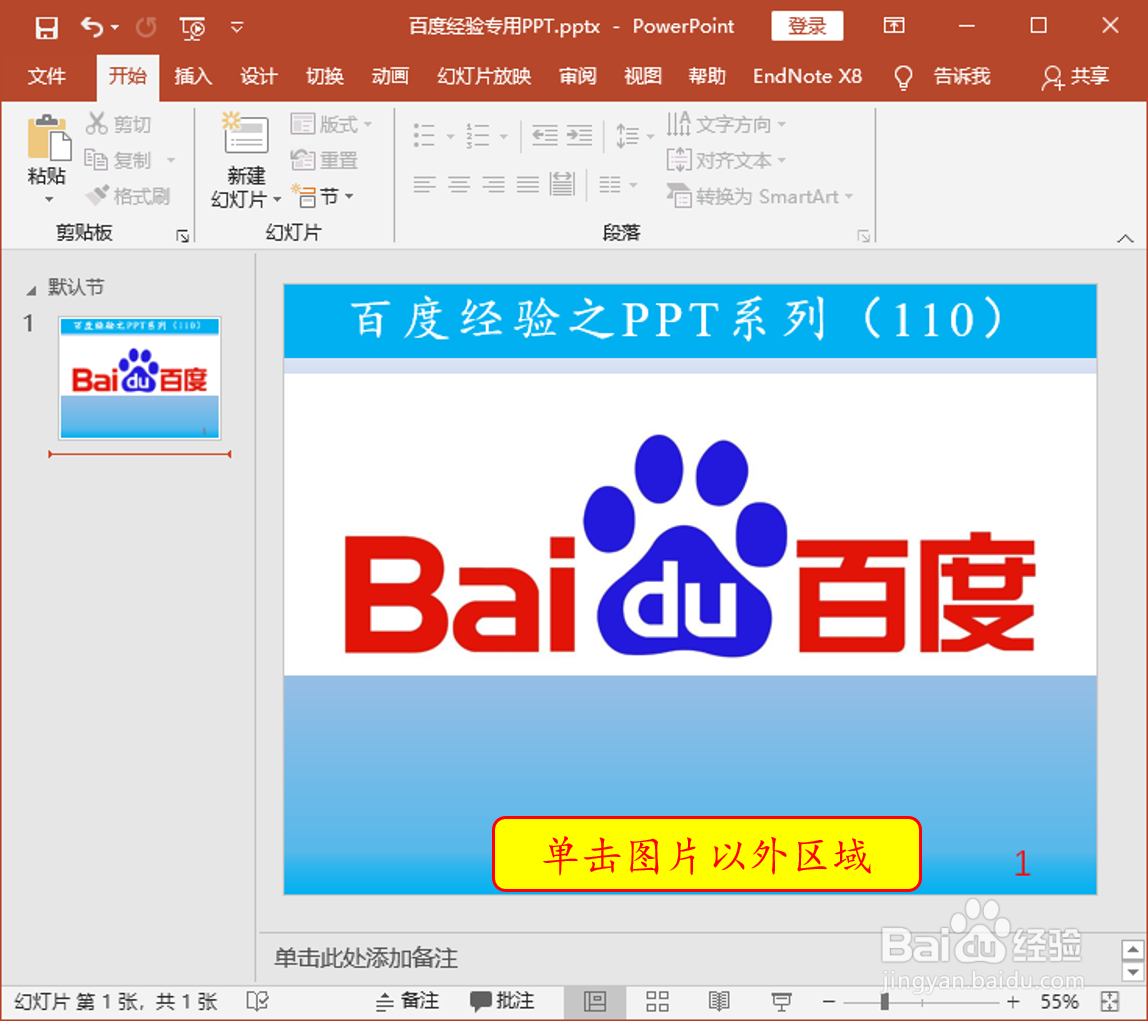
Task: Open the 文字方向 dropdown
Action: tap(726, 124)
